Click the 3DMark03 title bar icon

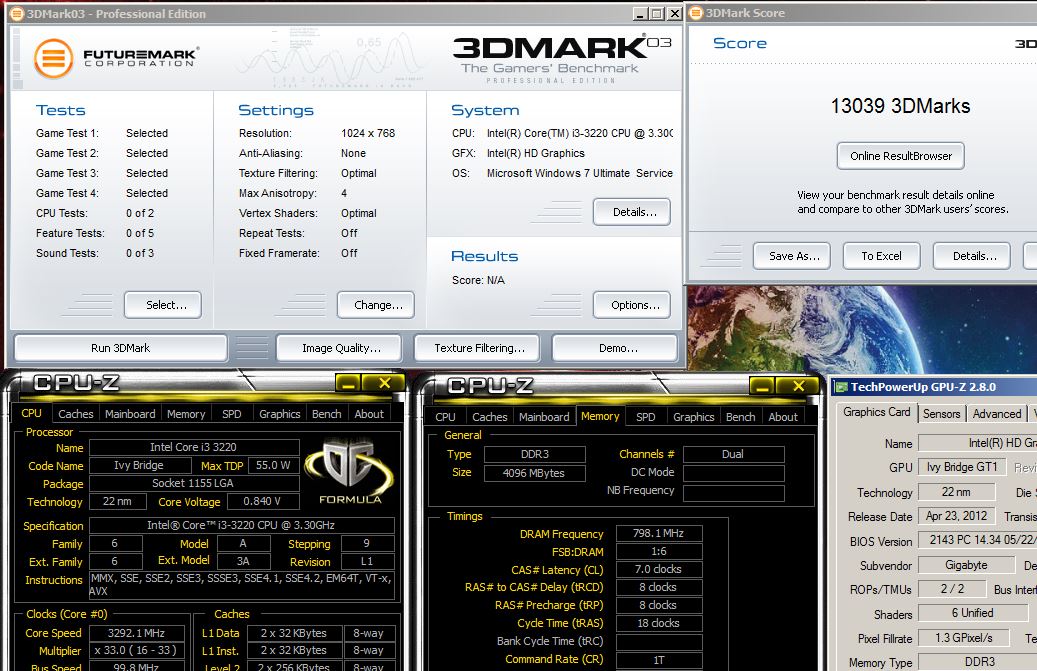pos(17,13)
